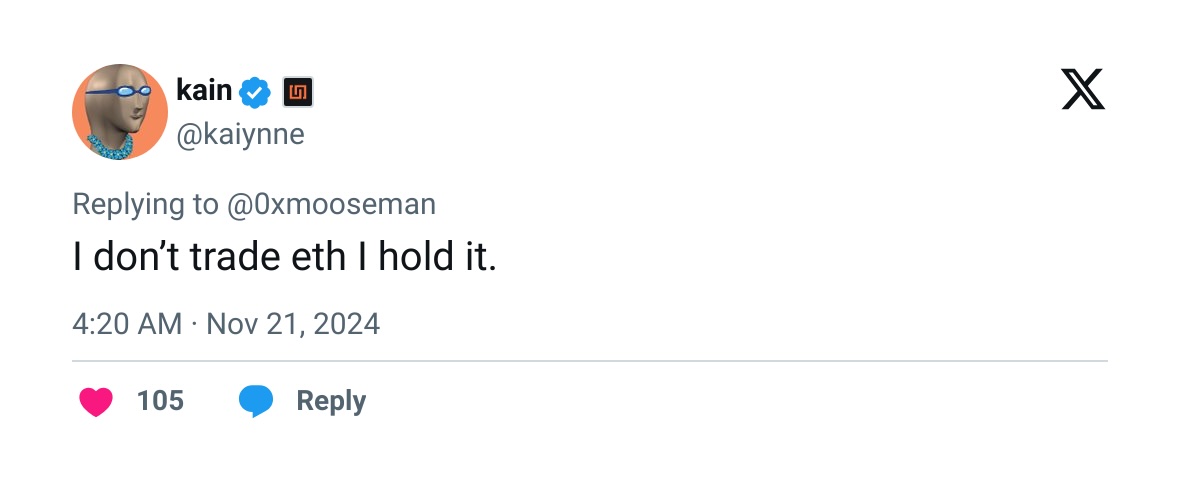Screen dimensions: 1180x482
Task: Visit the @kaiynne handle profile
Action: (x=240, y=134)
